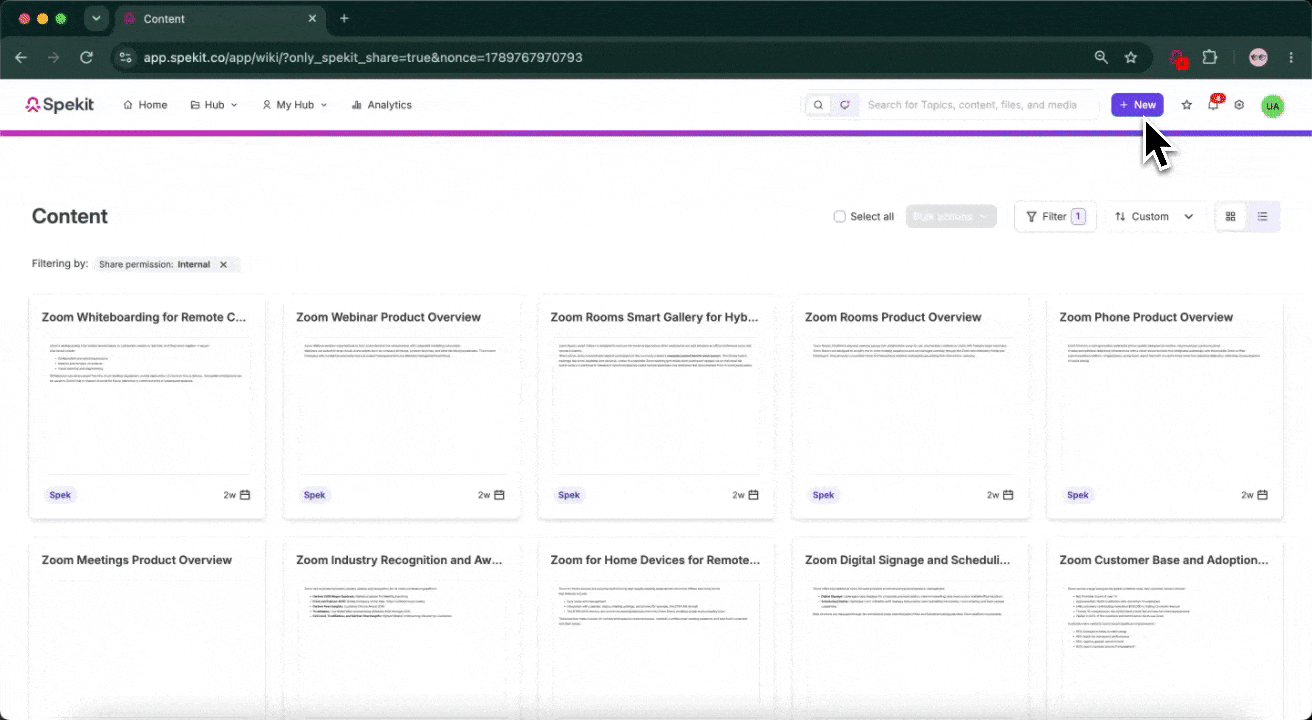The height and width of the screenshot is (720, 1312).
Task: Open Zoom Whiteboarding card preview
Action: coord(147,408)
